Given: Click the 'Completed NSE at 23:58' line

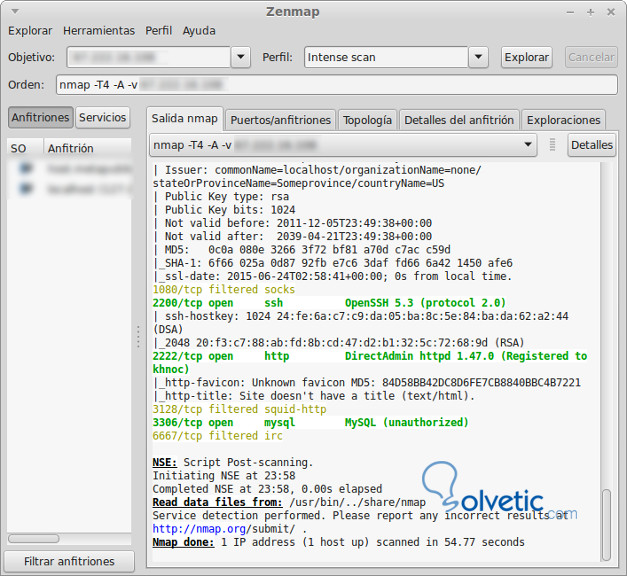Looking at the screenshot, I should 267,489.
